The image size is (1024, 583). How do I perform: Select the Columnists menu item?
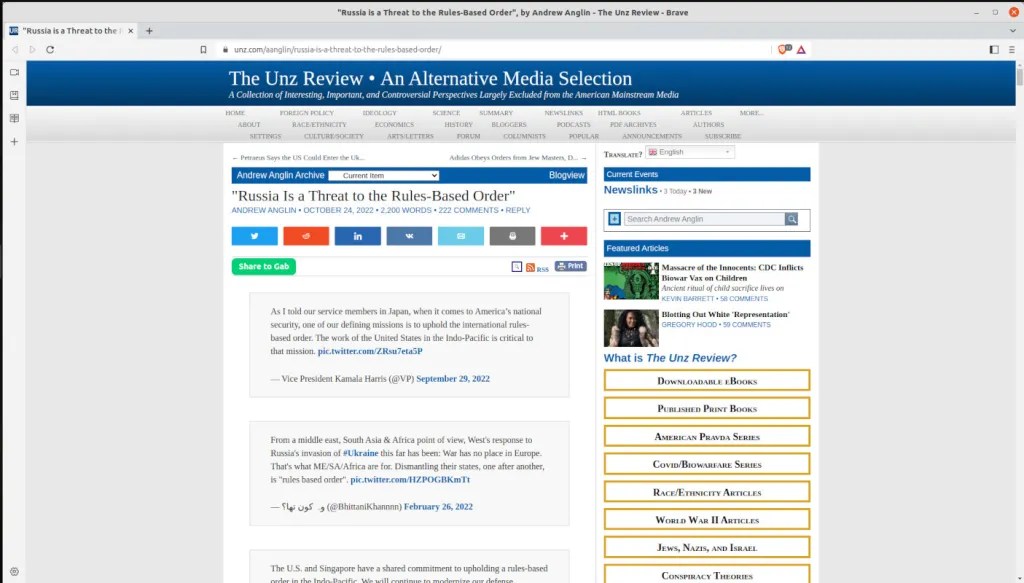pos(524,136)
